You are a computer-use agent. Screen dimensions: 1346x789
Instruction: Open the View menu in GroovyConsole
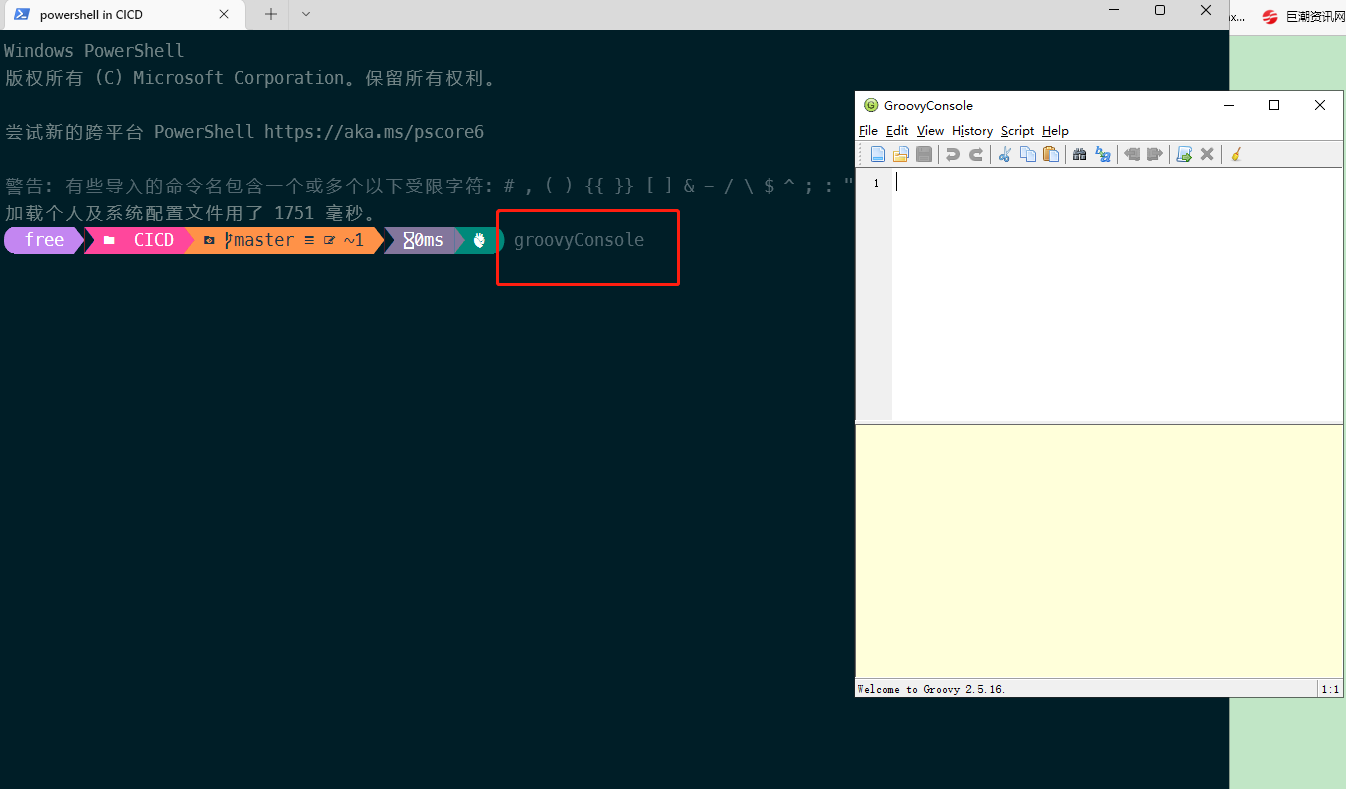[930, 131]
